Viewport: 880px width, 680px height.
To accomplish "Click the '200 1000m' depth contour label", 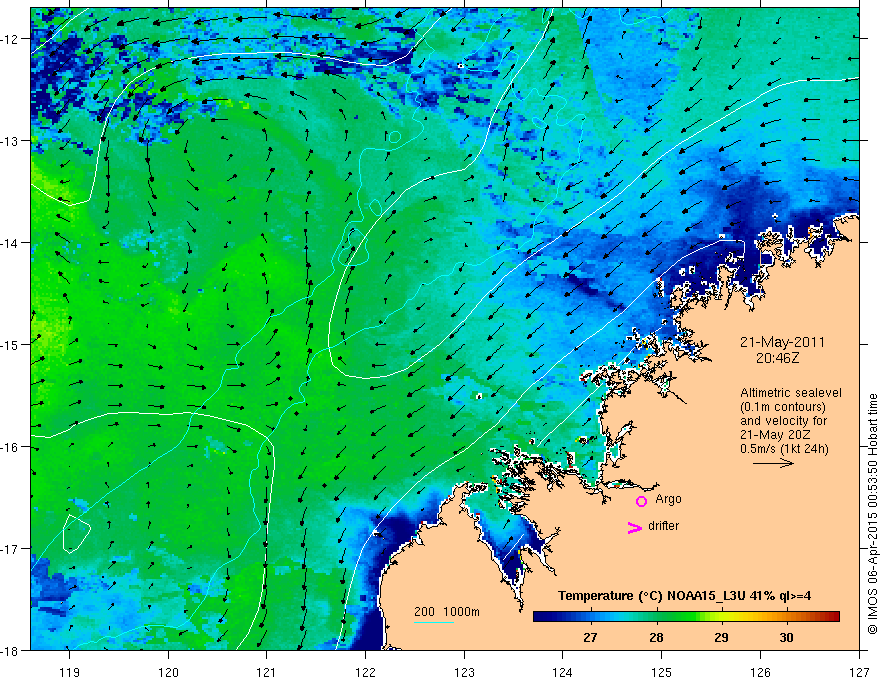I will point(447,612).
